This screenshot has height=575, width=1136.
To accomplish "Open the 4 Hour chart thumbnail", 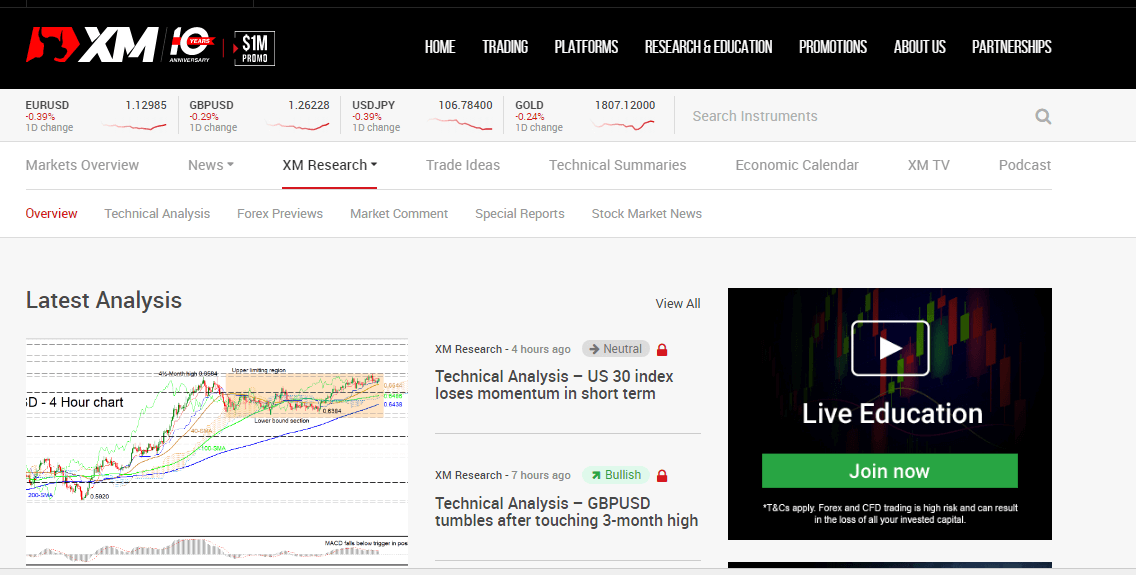I will [217, 452].
